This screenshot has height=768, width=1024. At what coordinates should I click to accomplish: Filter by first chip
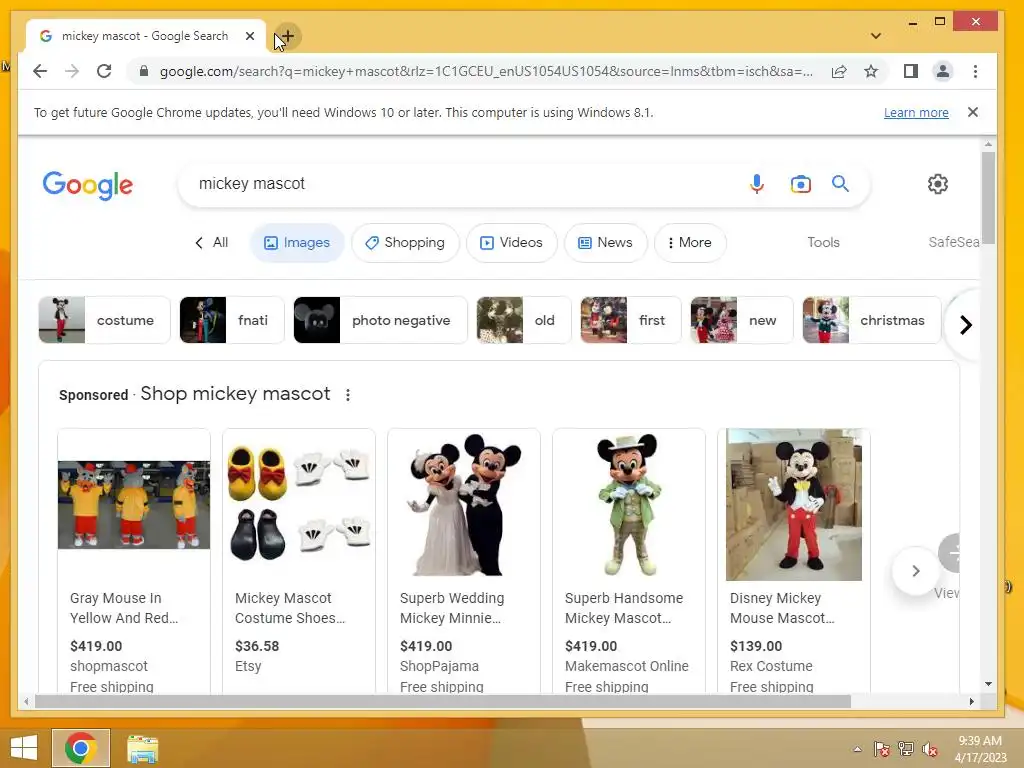[631, 320]
